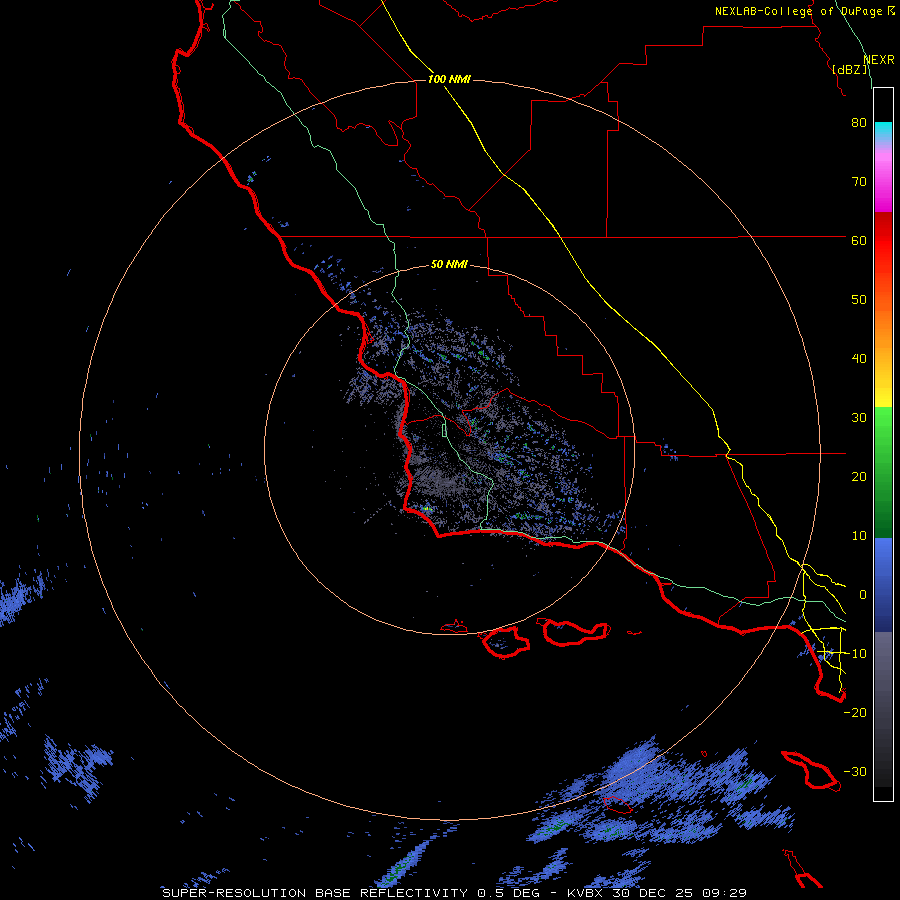Click the 50 value on the dBZ scale
Viewport: 900px width, 900px height.
859,300
